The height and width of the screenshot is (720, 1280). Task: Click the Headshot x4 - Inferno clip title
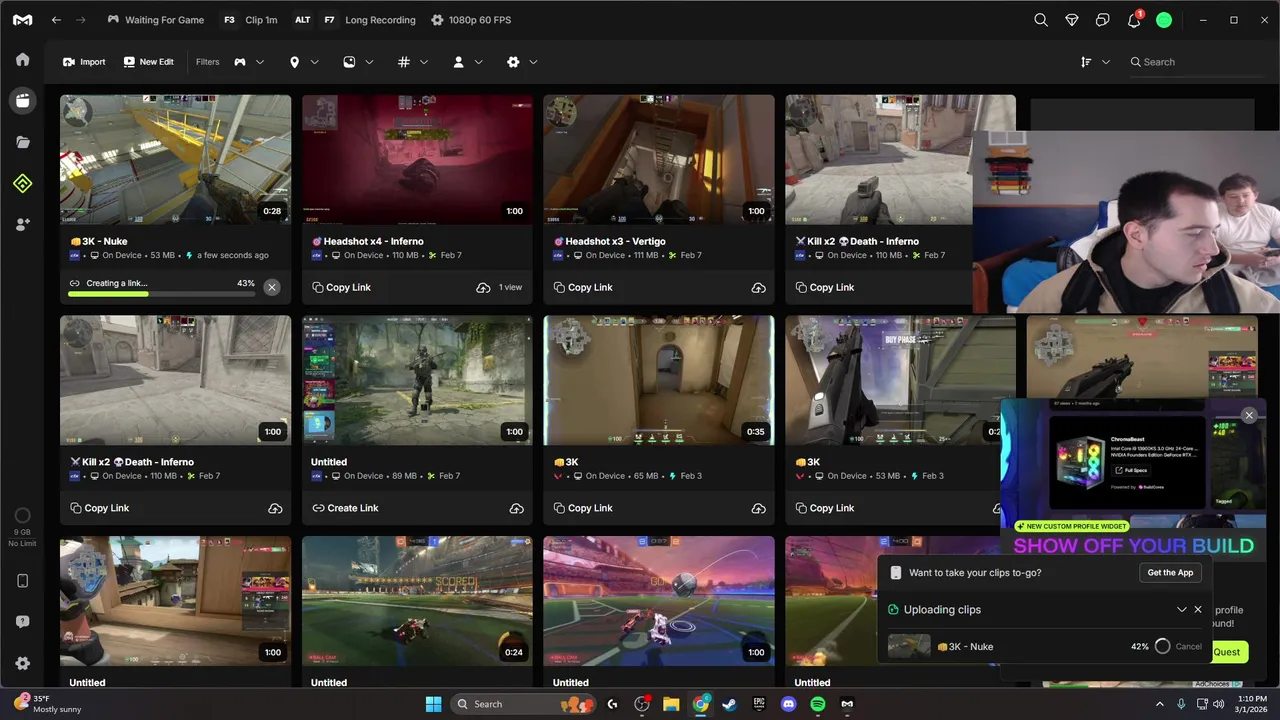pyautogui.click(x=367, y=241)
